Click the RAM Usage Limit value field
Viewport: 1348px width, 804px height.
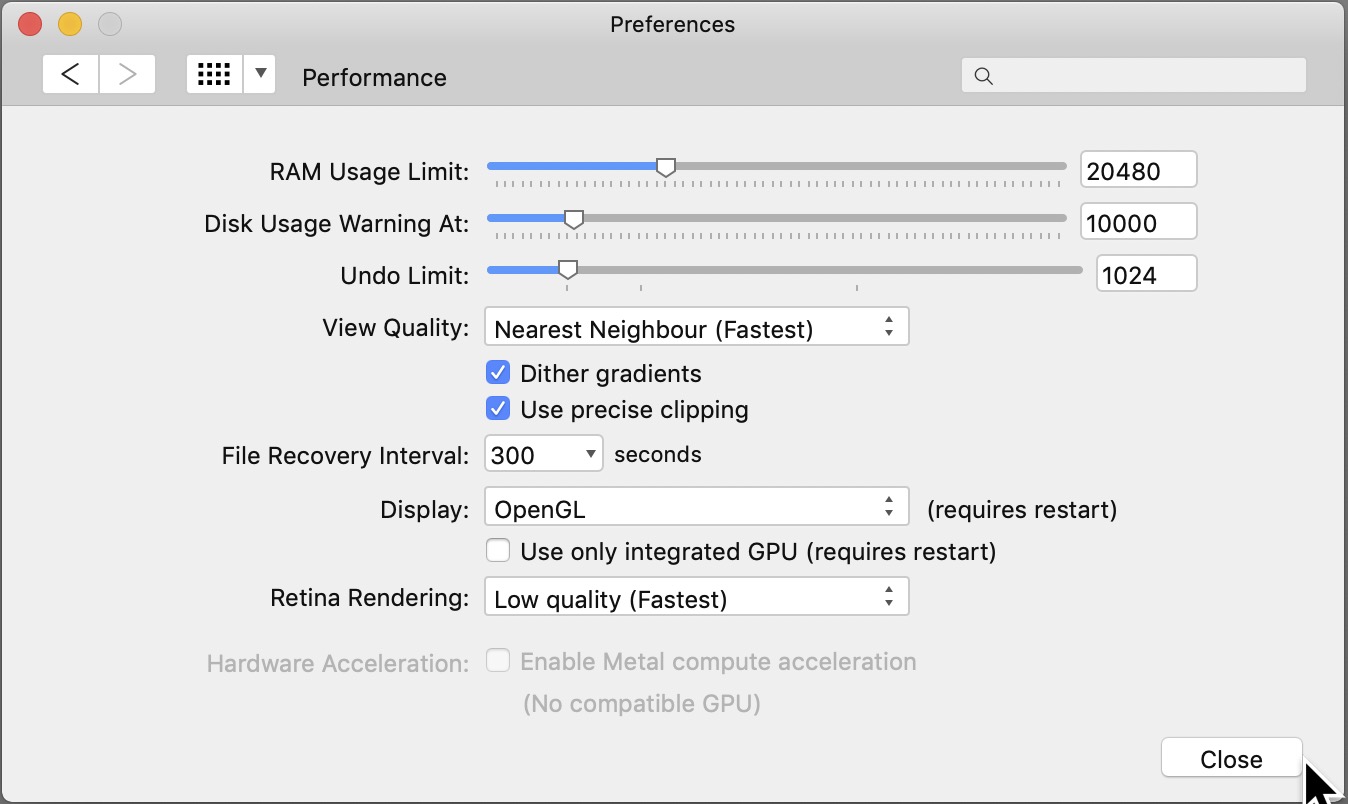pos(1138,171)
